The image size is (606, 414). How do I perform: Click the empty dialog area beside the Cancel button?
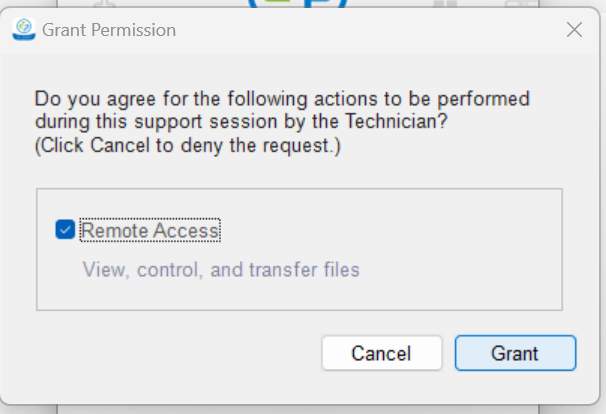(x=178, y=353)
